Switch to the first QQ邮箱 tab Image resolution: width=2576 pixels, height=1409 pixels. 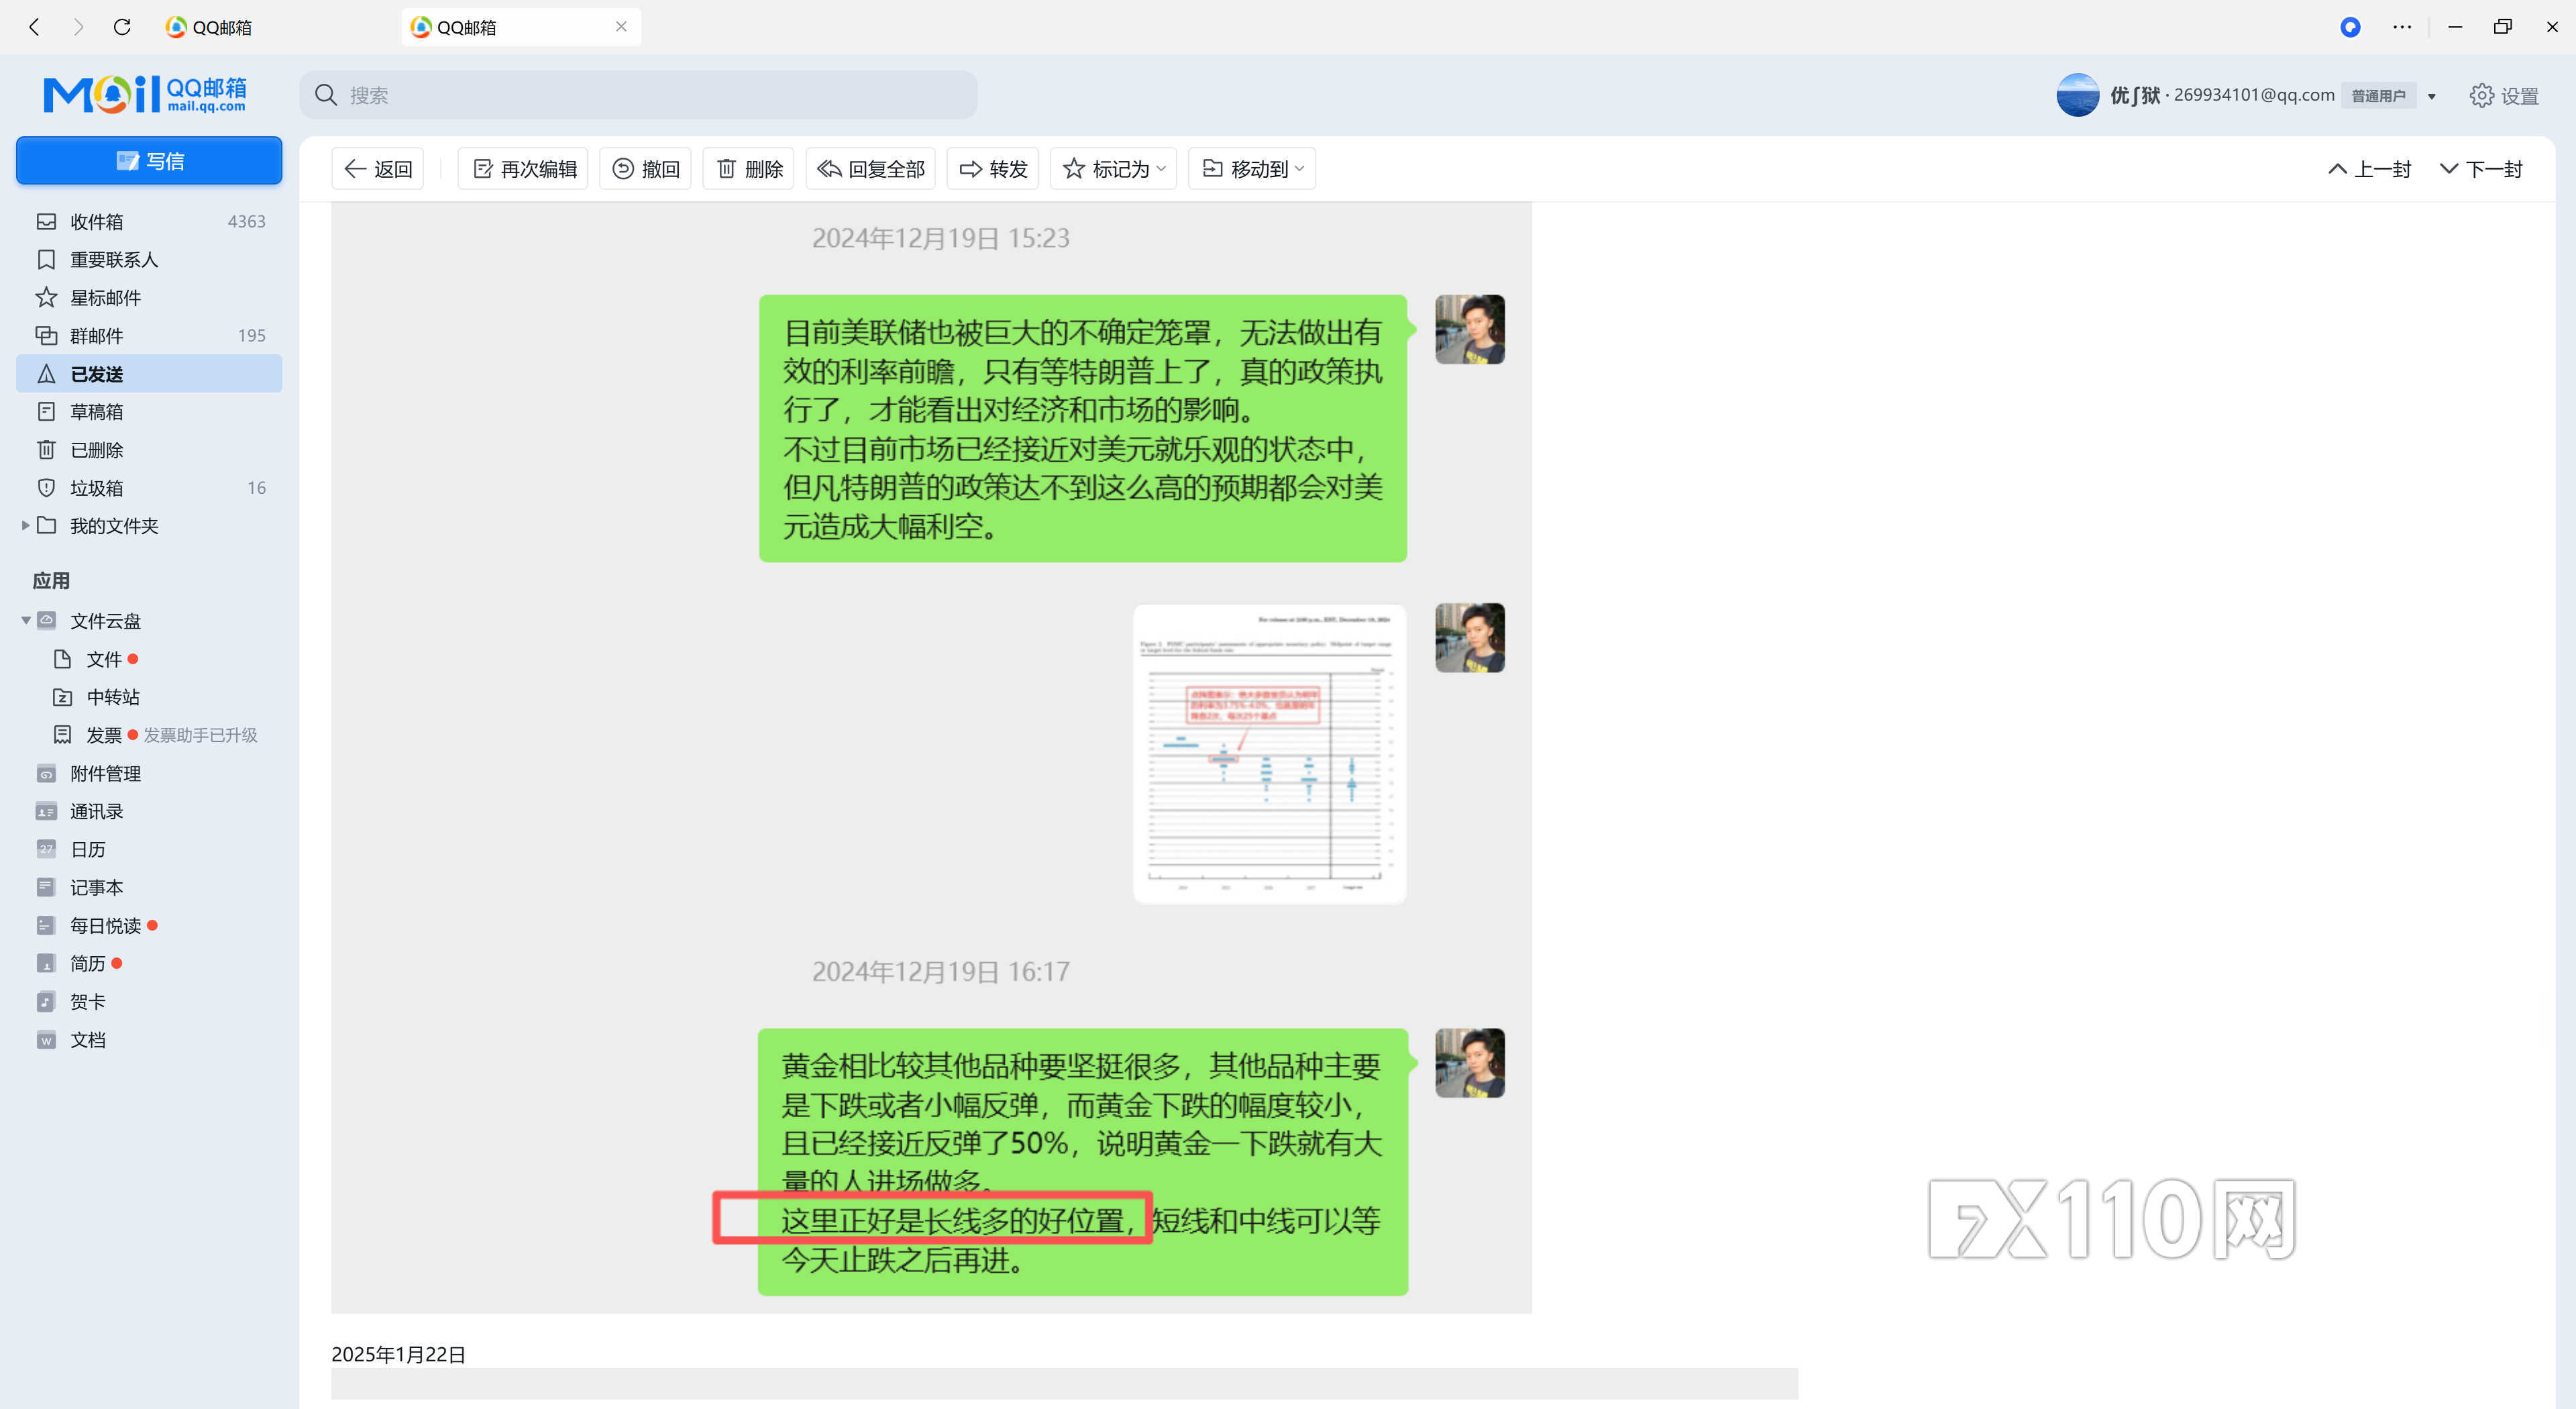pyautogui.click(x=208, y=27)
